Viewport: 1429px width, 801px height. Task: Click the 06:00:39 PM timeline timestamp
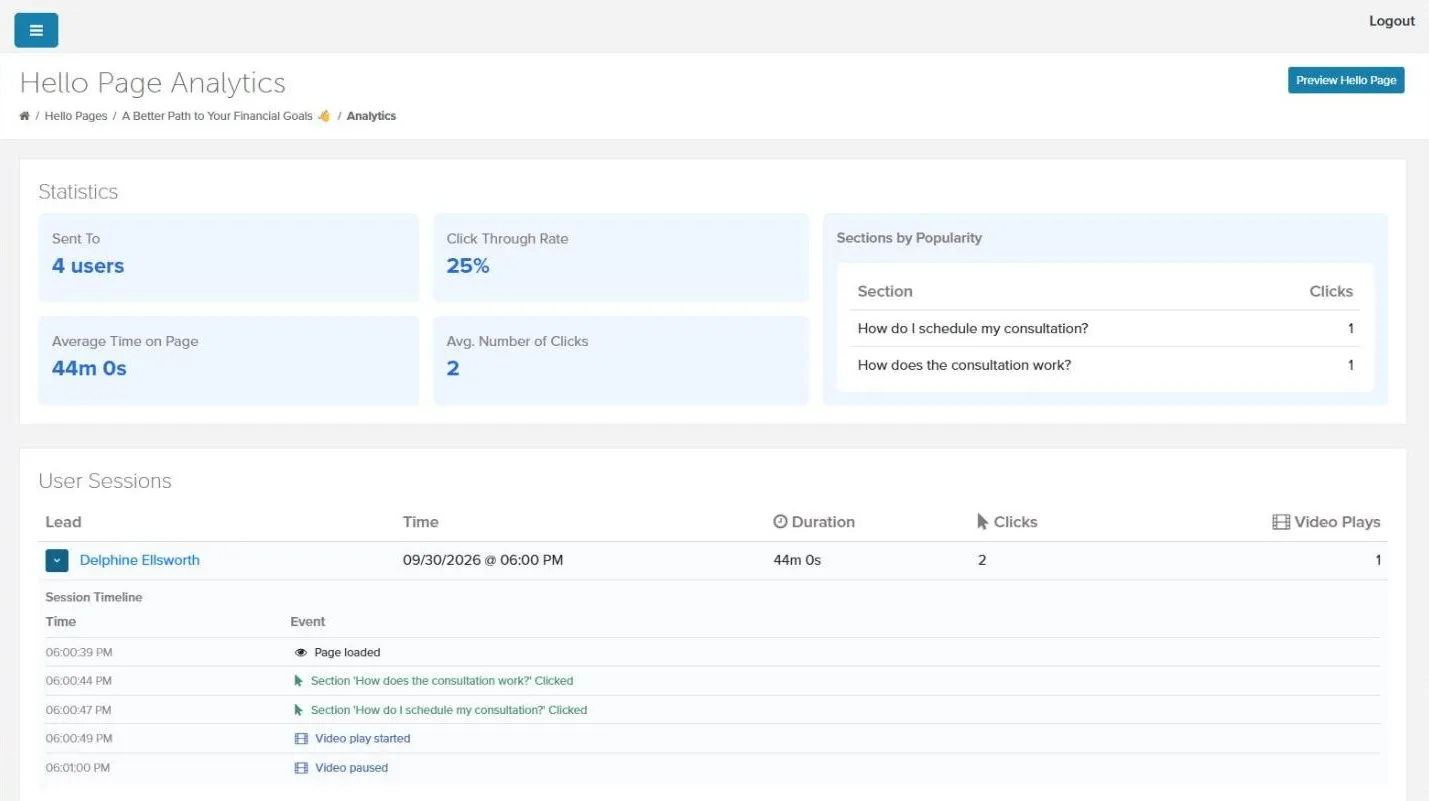point(79,652)
